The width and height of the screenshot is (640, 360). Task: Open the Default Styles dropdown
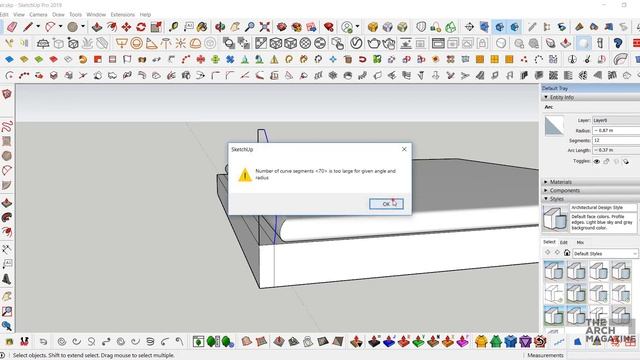[x=605, y=253]
